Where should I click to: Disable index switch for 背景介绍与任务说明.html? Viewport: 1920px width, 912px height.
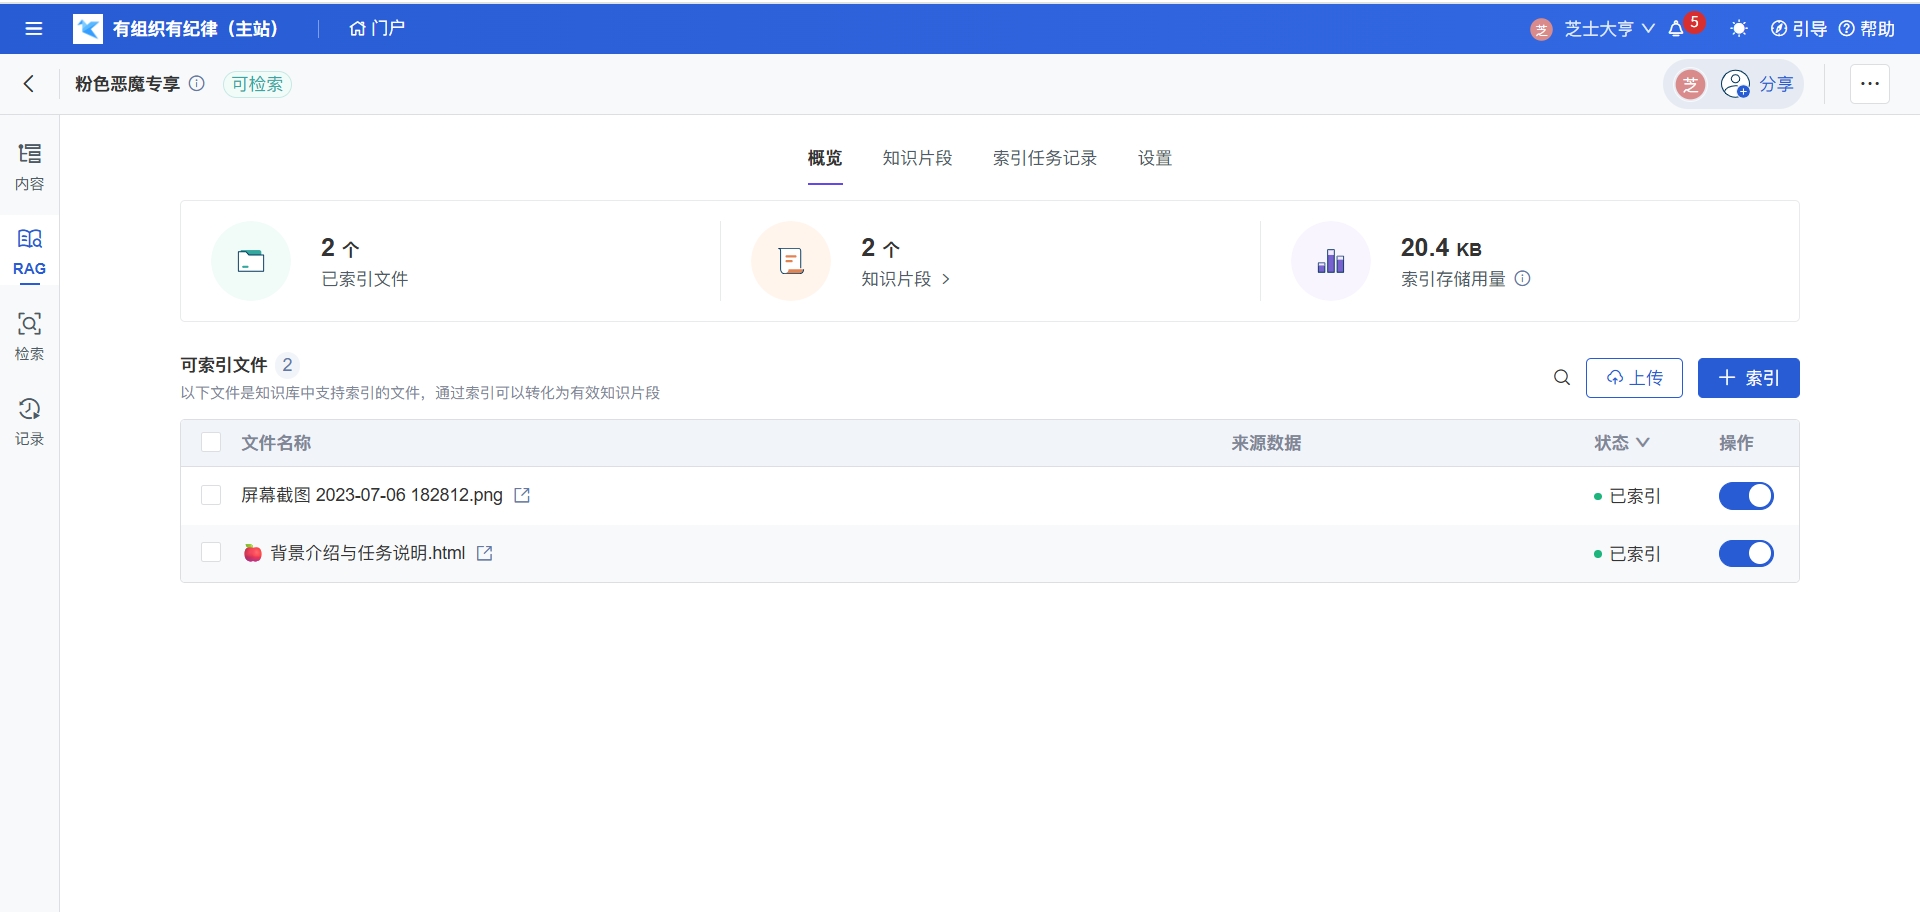click(1745, 554)
